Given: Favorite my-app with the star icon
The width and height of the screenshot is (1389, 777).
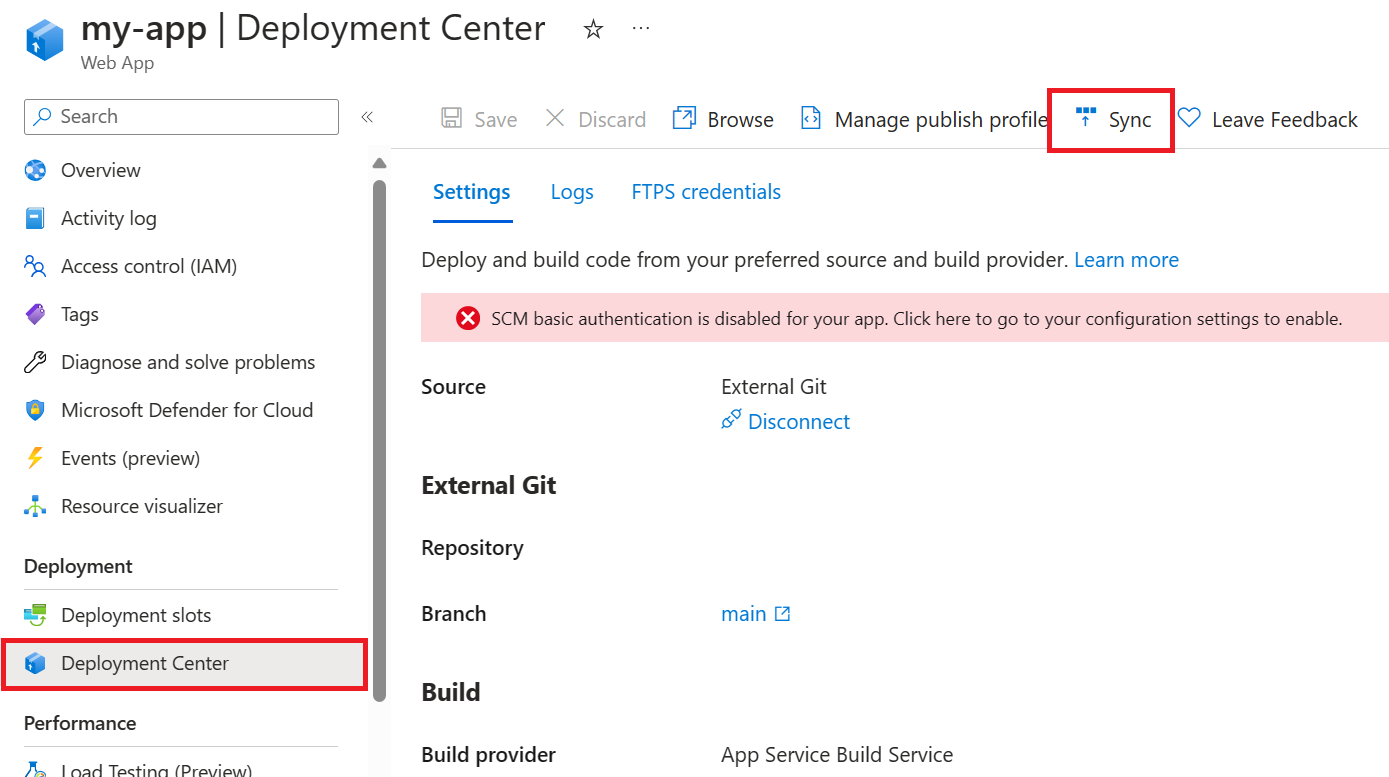Looking at the screenshot, I should 593,30.
